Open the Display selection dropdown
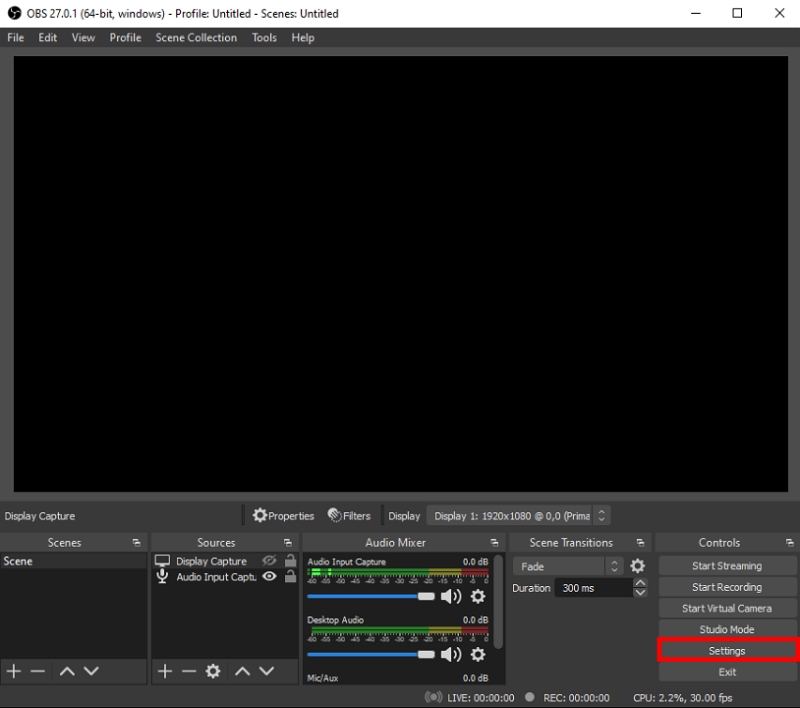The width and height of the screenshot is (800, 708). [516, 515]
